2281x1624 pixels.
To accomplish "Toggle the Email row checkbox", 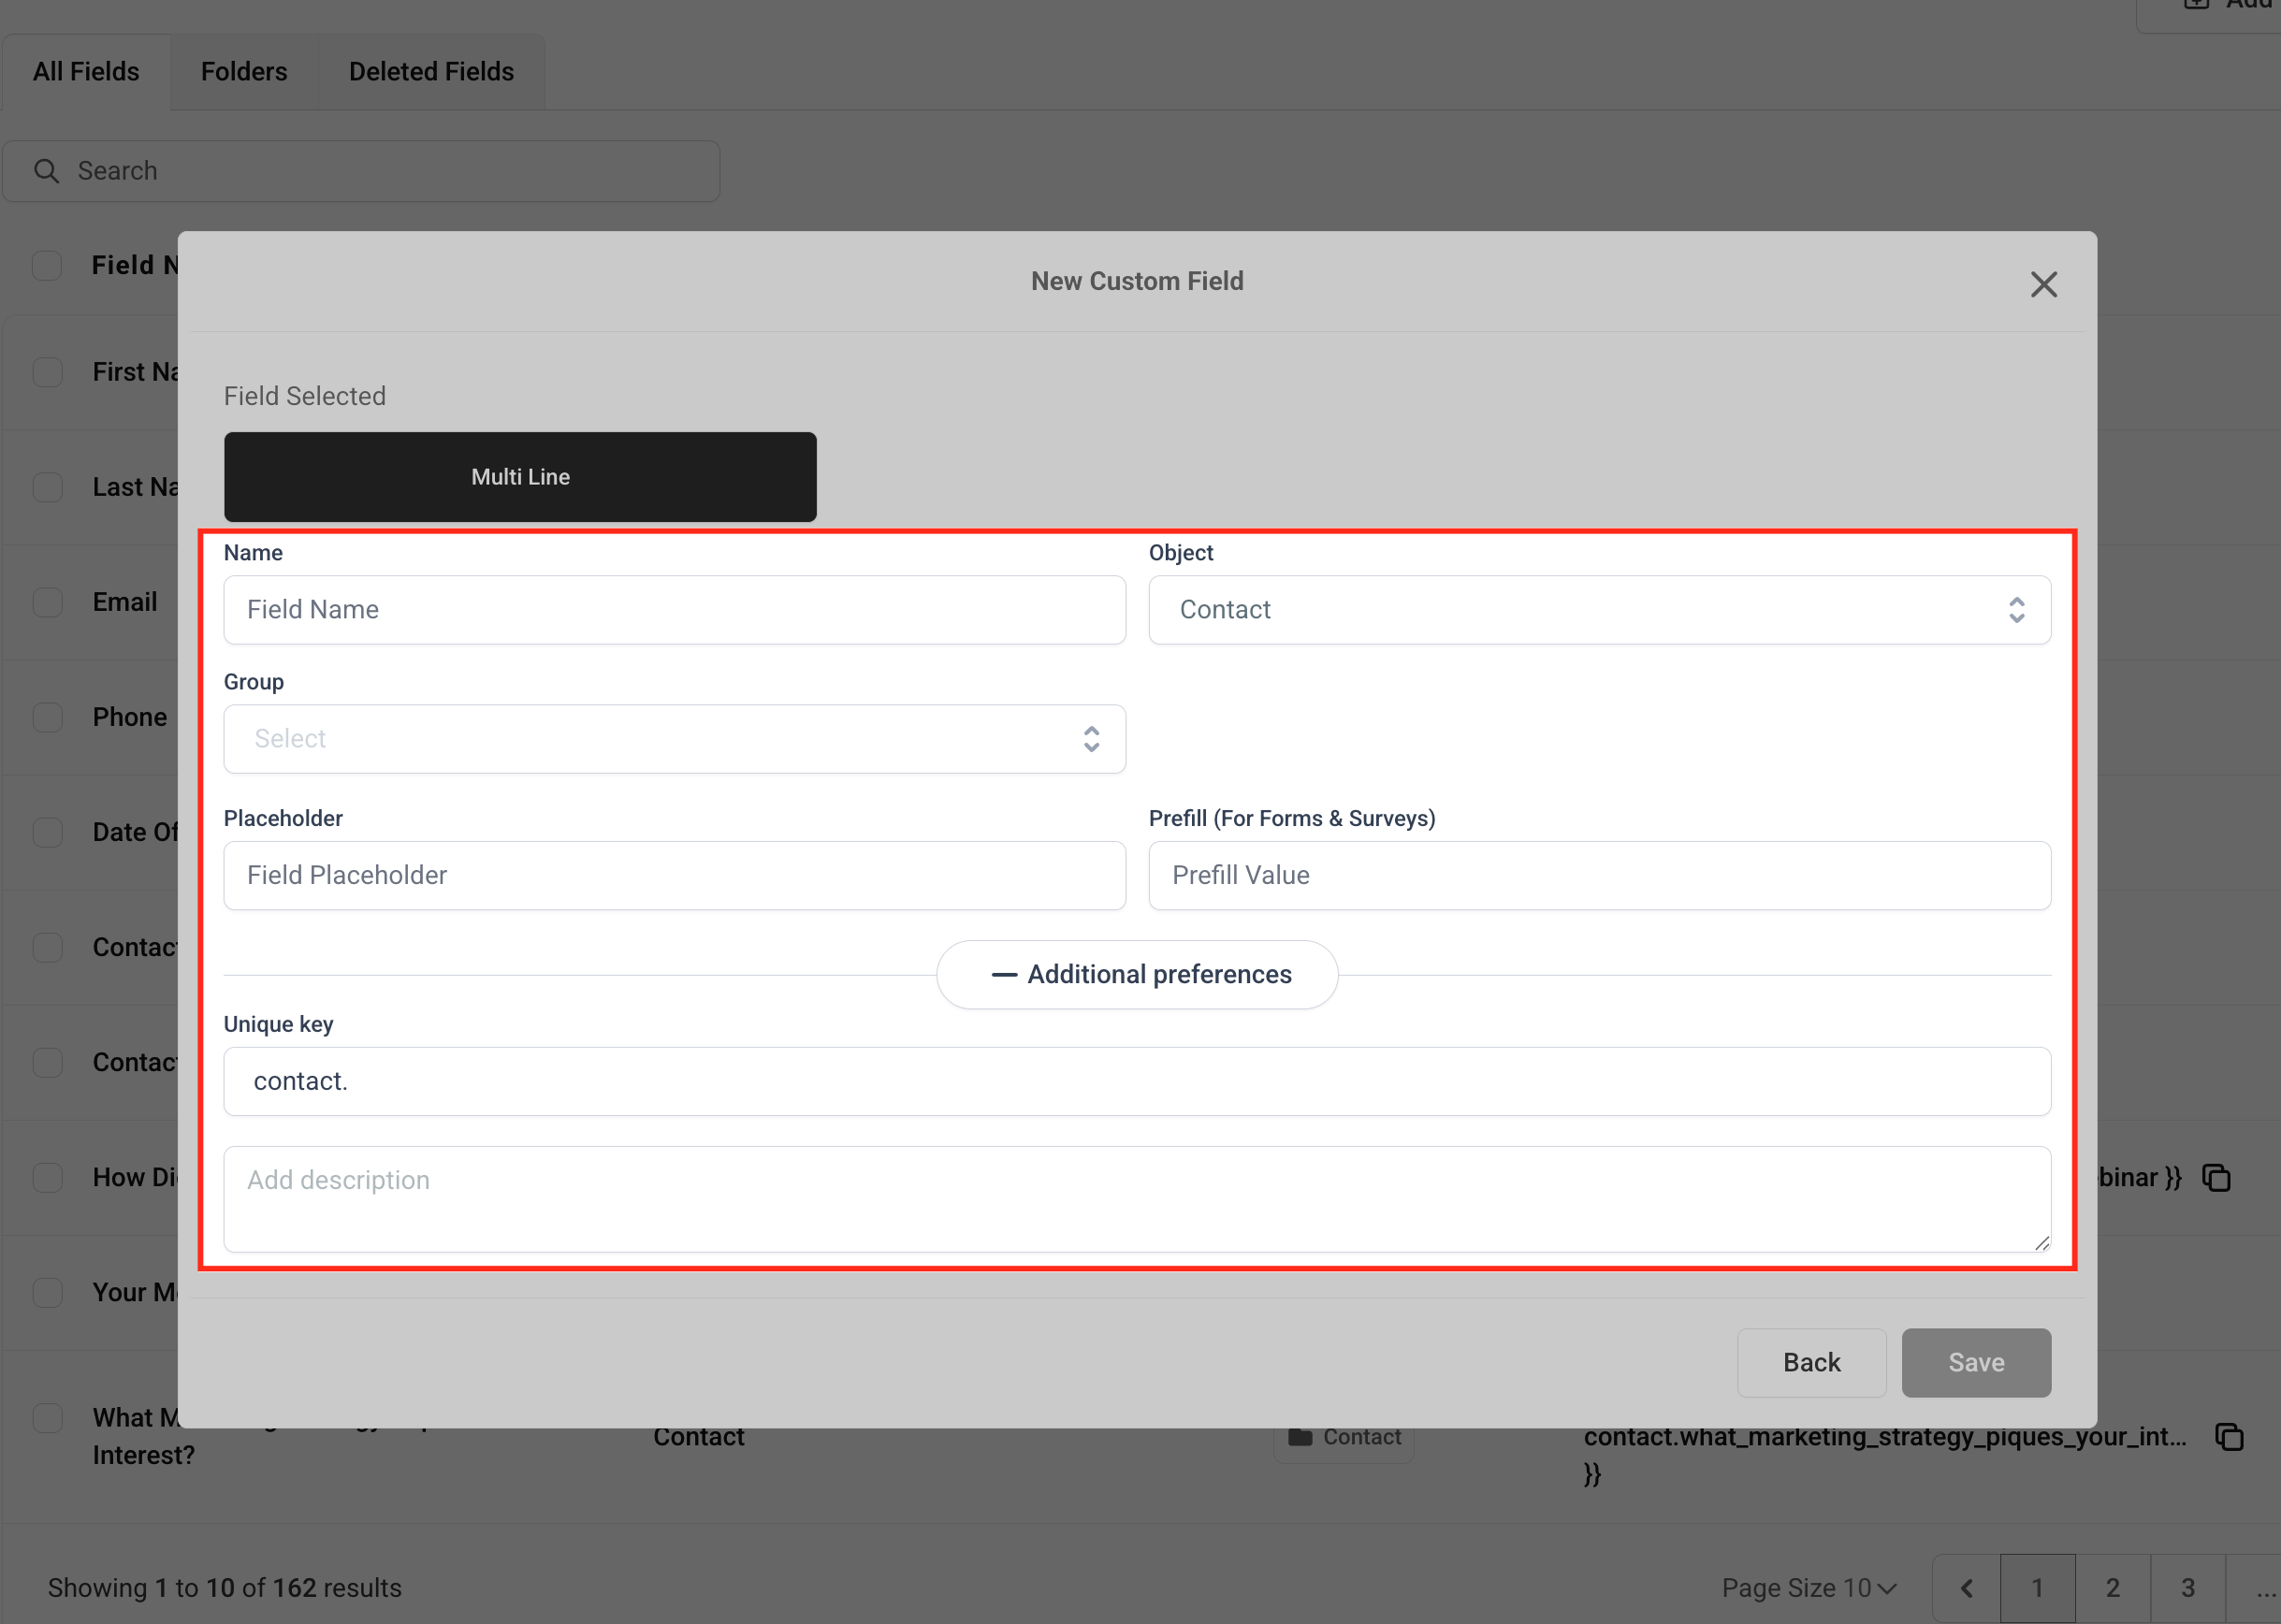I will 47,602.
